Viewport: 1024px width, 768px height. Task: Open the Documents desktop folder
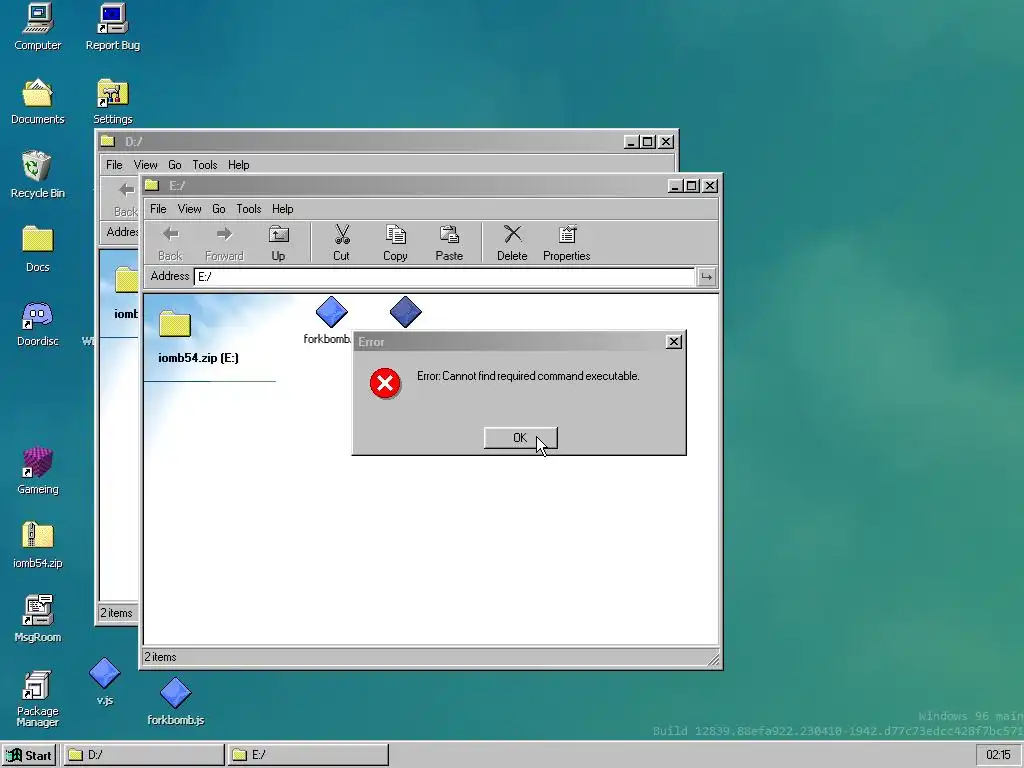click(38, 101)
